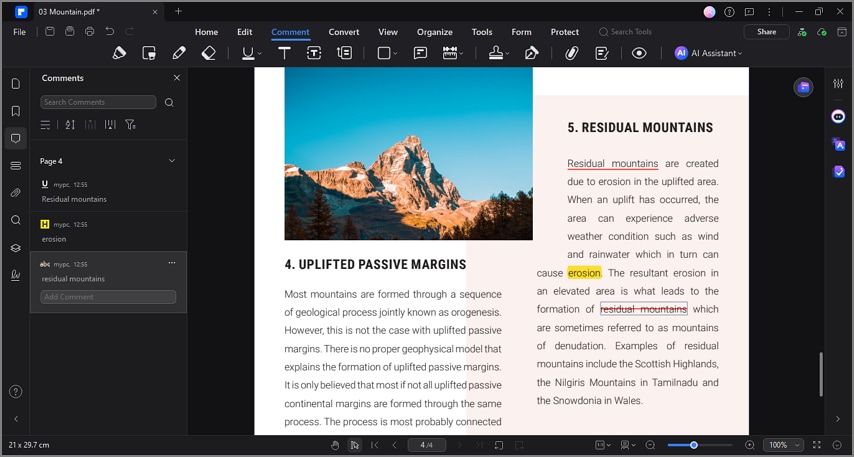Select the Underline text tool
The image size is (854, 457).
coord(248,53)
